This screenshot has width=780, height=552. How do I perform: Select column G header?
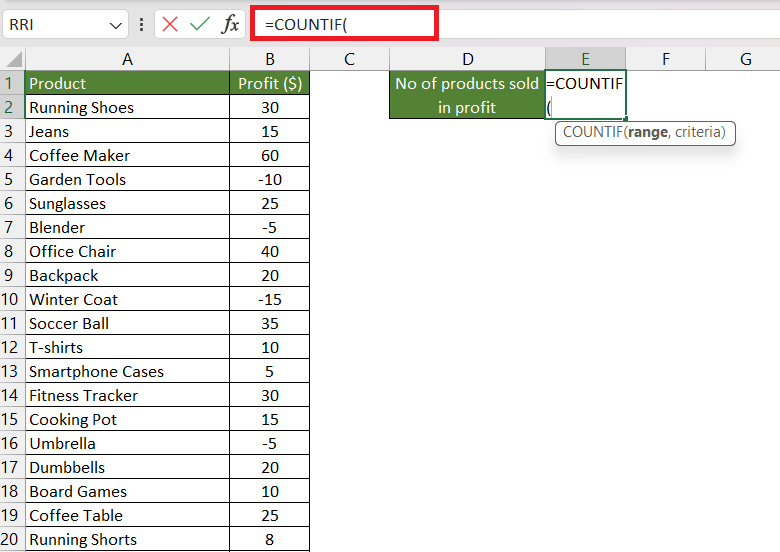coord(745,59)
